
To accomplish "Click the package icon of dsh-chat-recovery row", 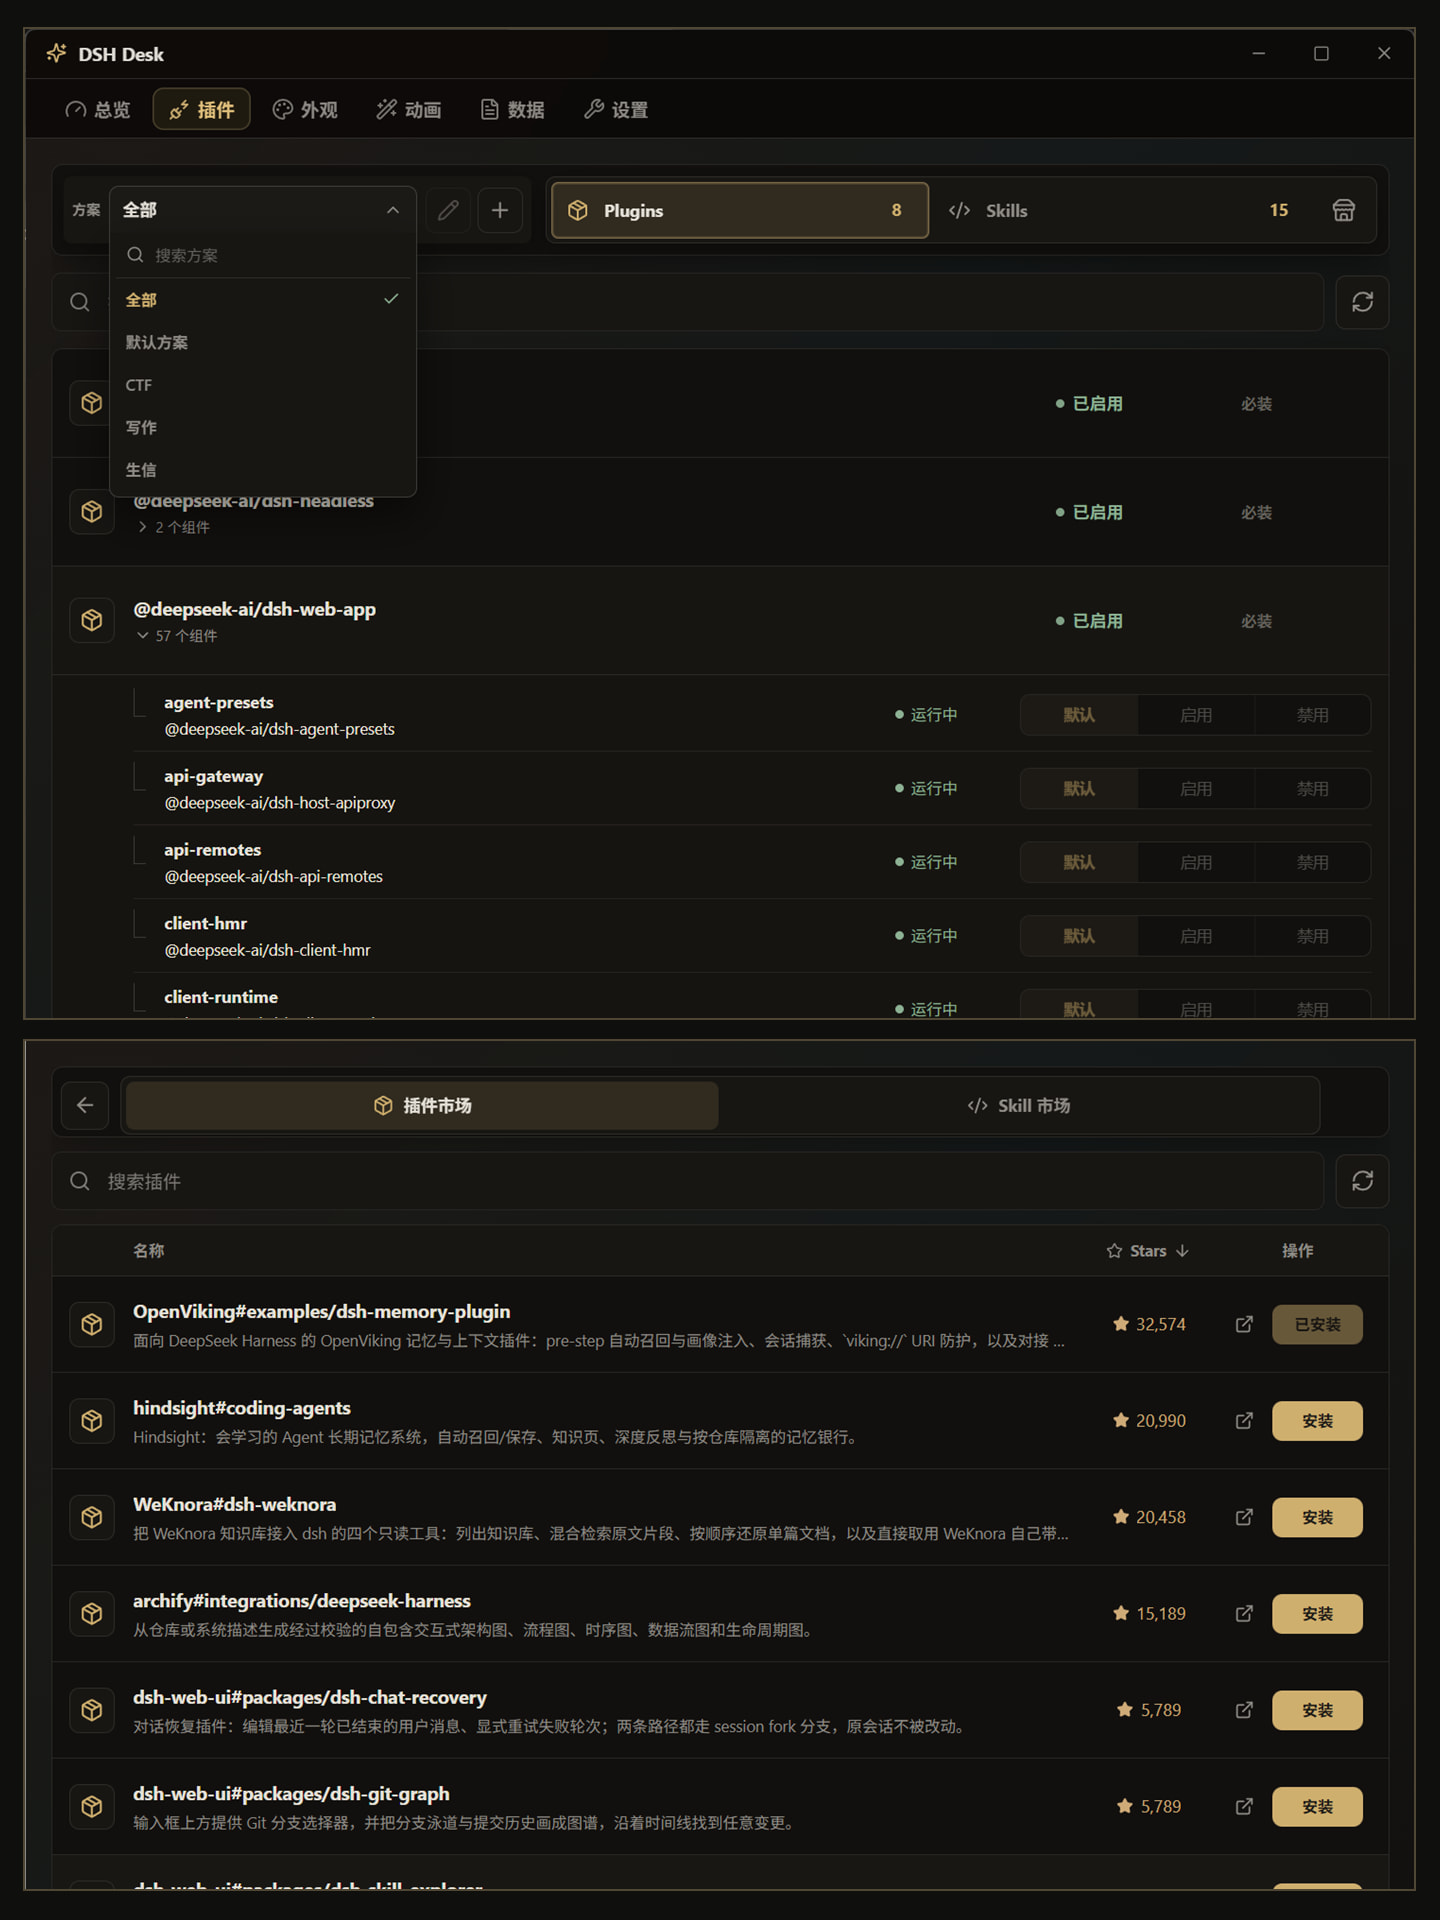I will coord(92,1710).
